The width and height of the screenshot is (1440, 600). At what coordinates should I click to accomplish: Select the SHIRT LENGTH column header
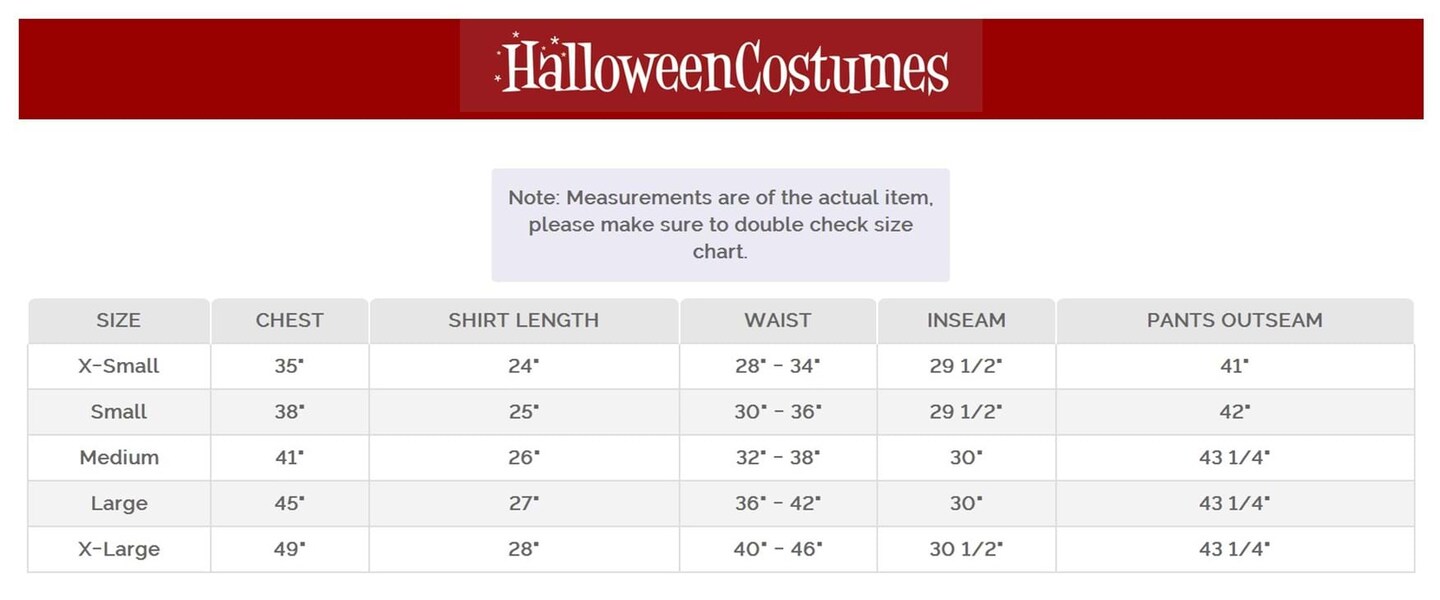(x=523, y=321)
